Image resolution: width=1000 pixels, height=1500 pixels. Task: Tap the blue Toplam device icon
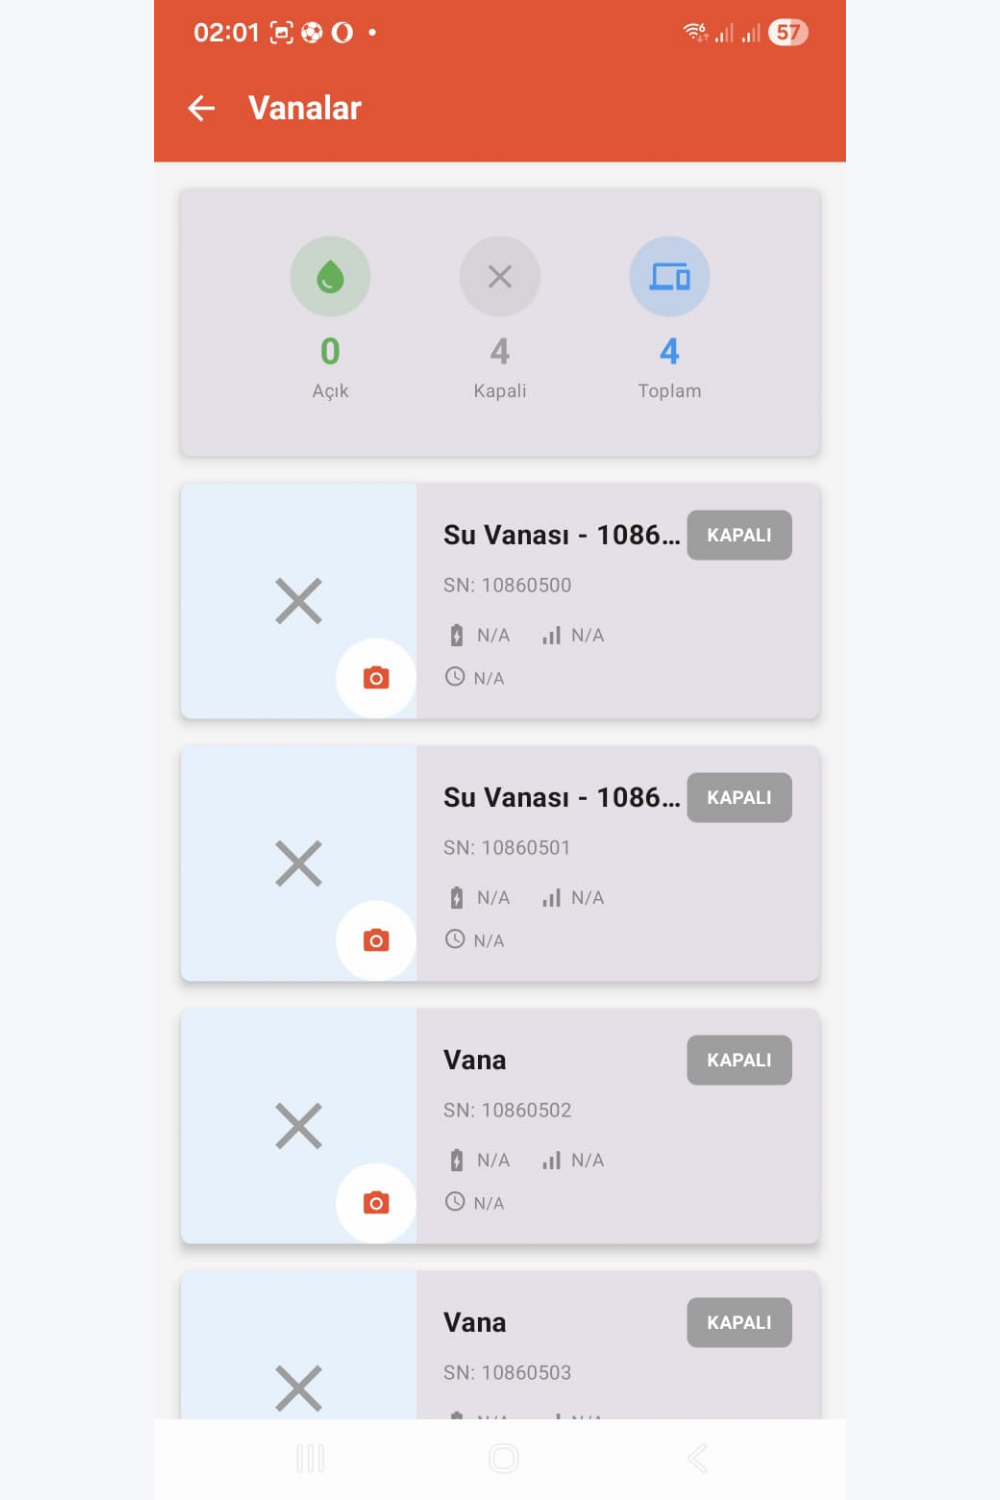pyautogui.click(x=669, y=275)
